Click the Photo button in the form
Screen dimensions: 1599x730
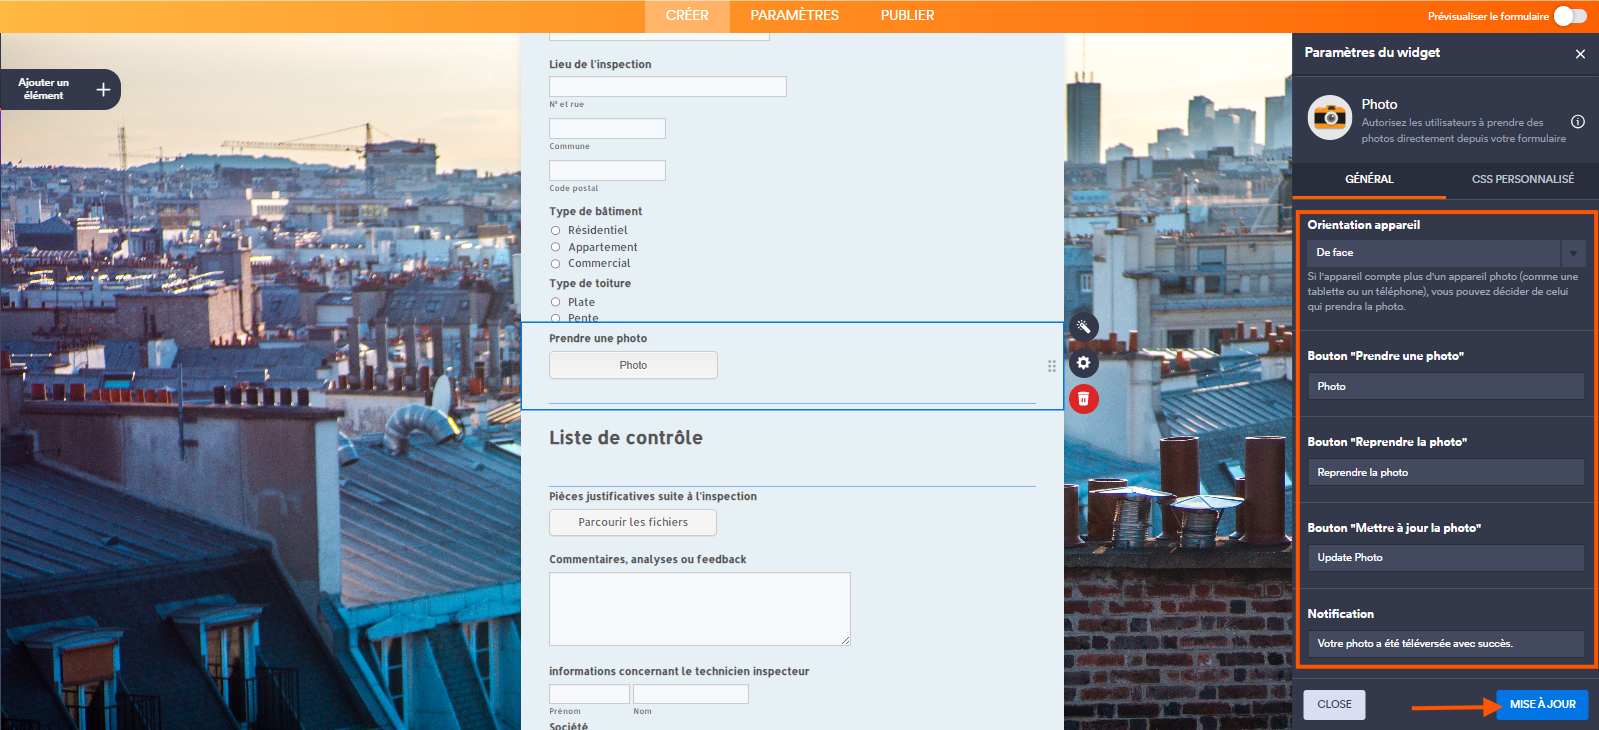coord(633,365)
